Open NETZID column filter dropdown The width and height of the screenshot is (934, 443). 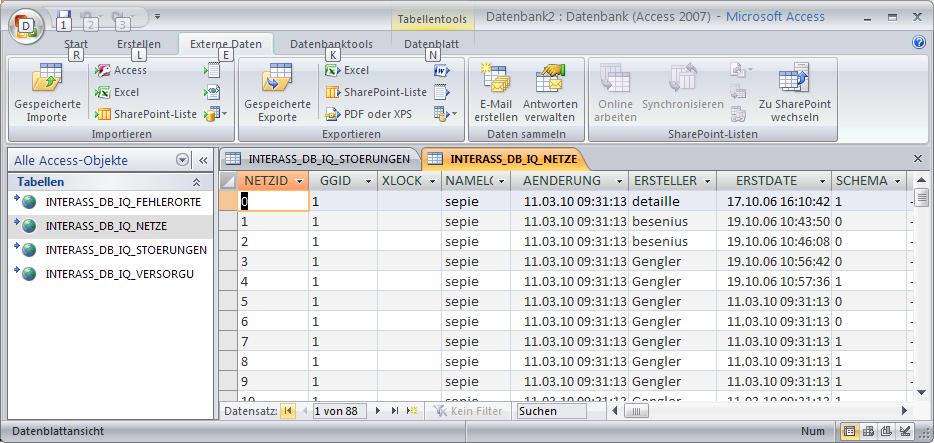300,181
